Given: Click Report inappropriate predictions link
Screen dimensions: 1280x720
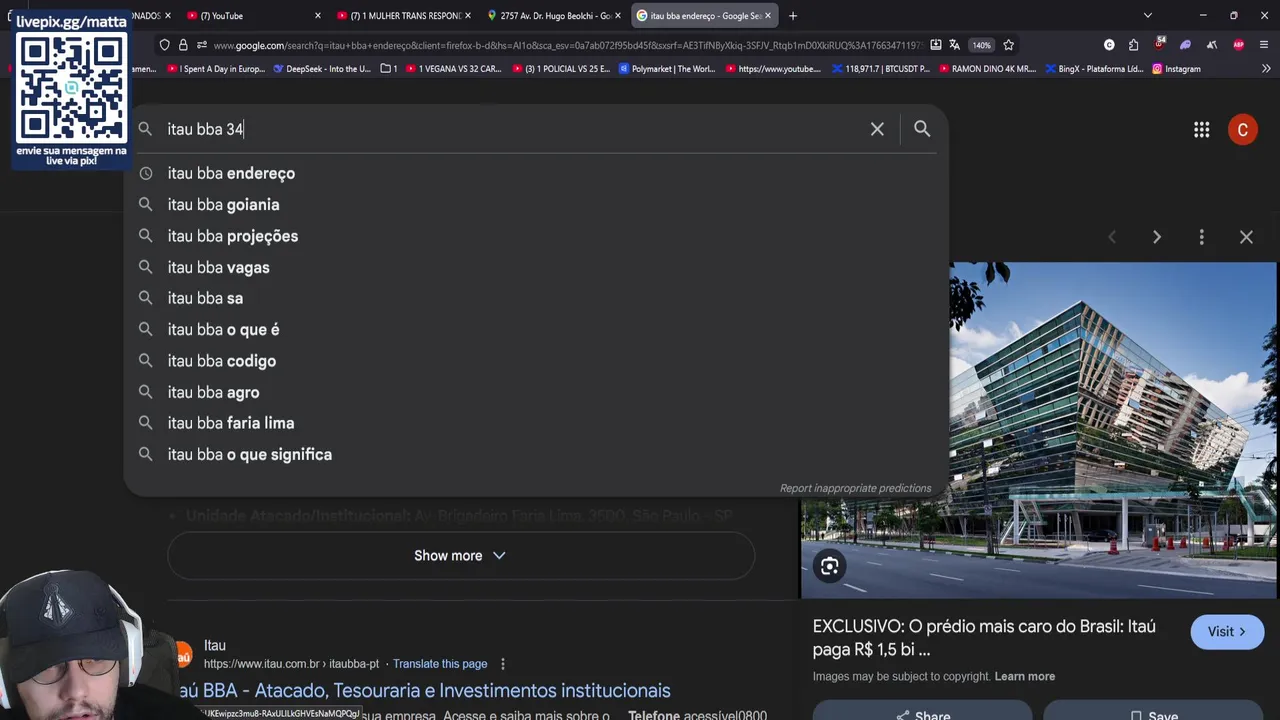Looking at the screenshot, I should [x=855, y=488].
